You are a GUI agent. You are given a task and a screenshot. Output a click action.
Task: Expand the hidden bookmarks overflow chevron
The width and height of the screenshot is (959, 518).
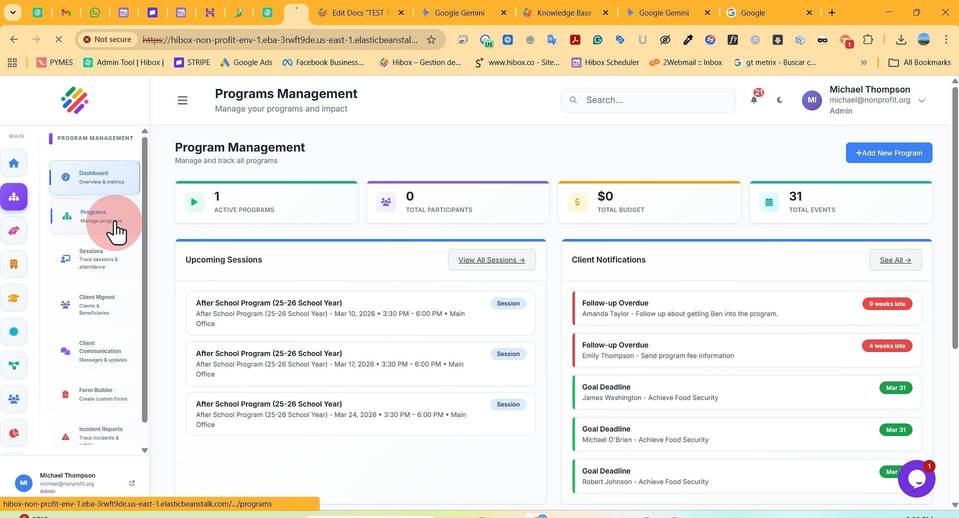[864, 62]
